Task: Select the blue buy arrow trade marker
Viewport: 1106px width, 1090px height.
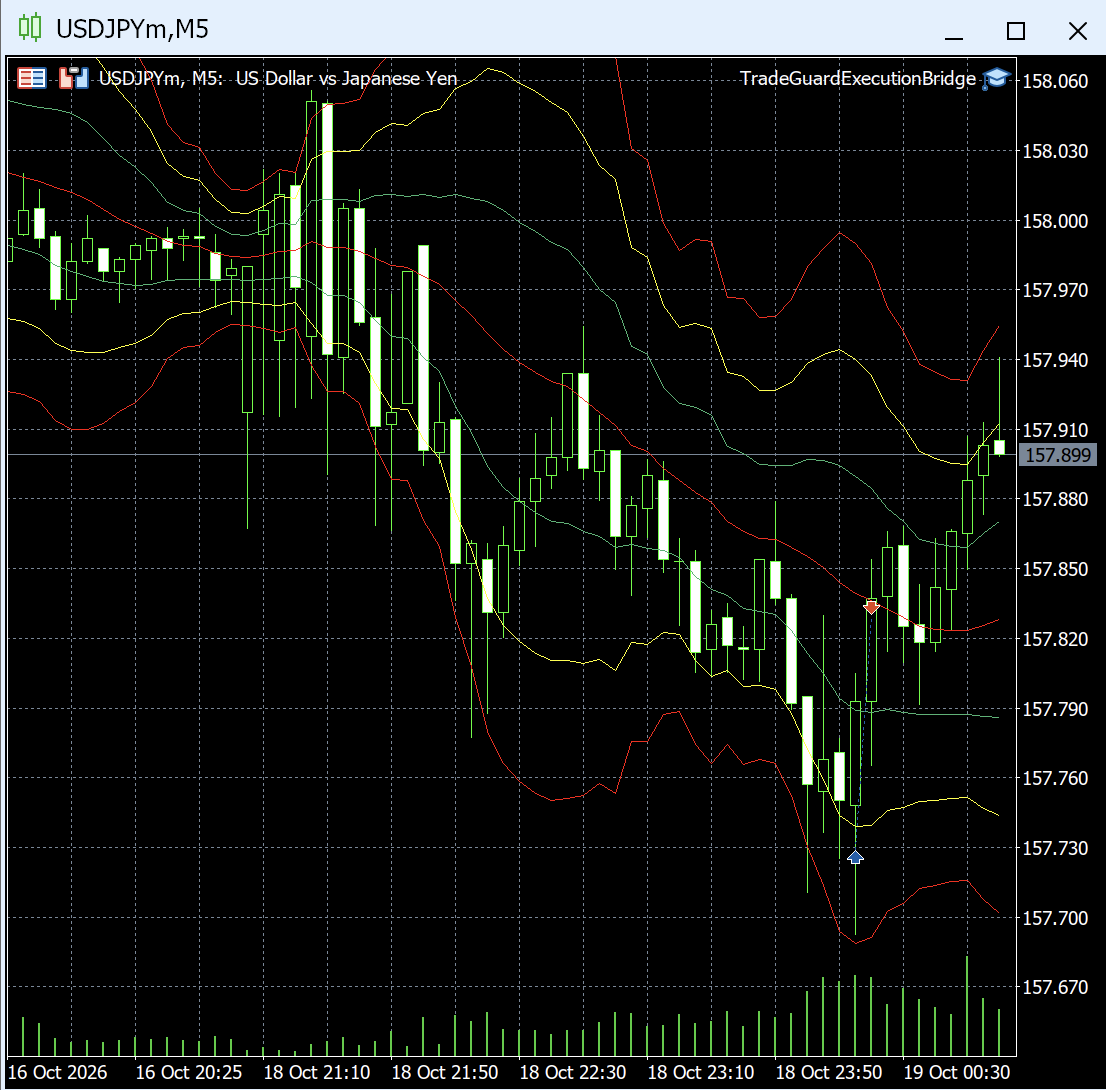Action: click(x=855, y=857)
